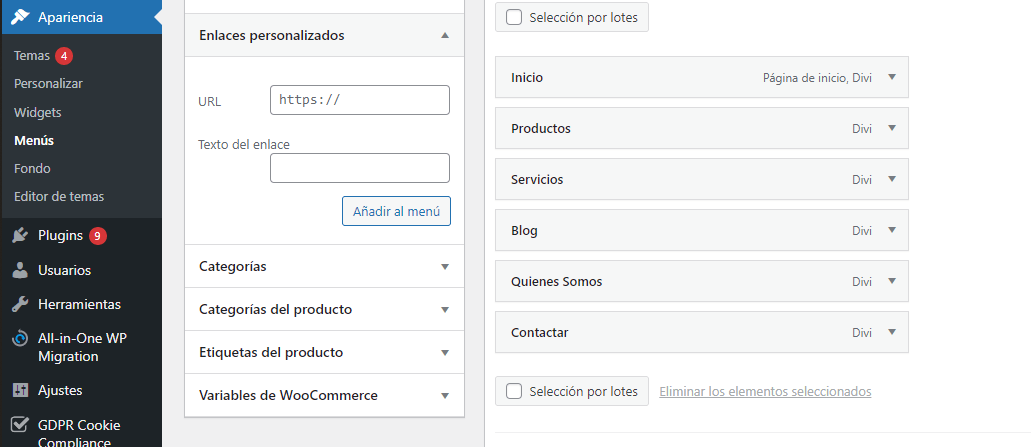
Task: Click the All-in-One WP Migration icon
Action: [20, 339]
